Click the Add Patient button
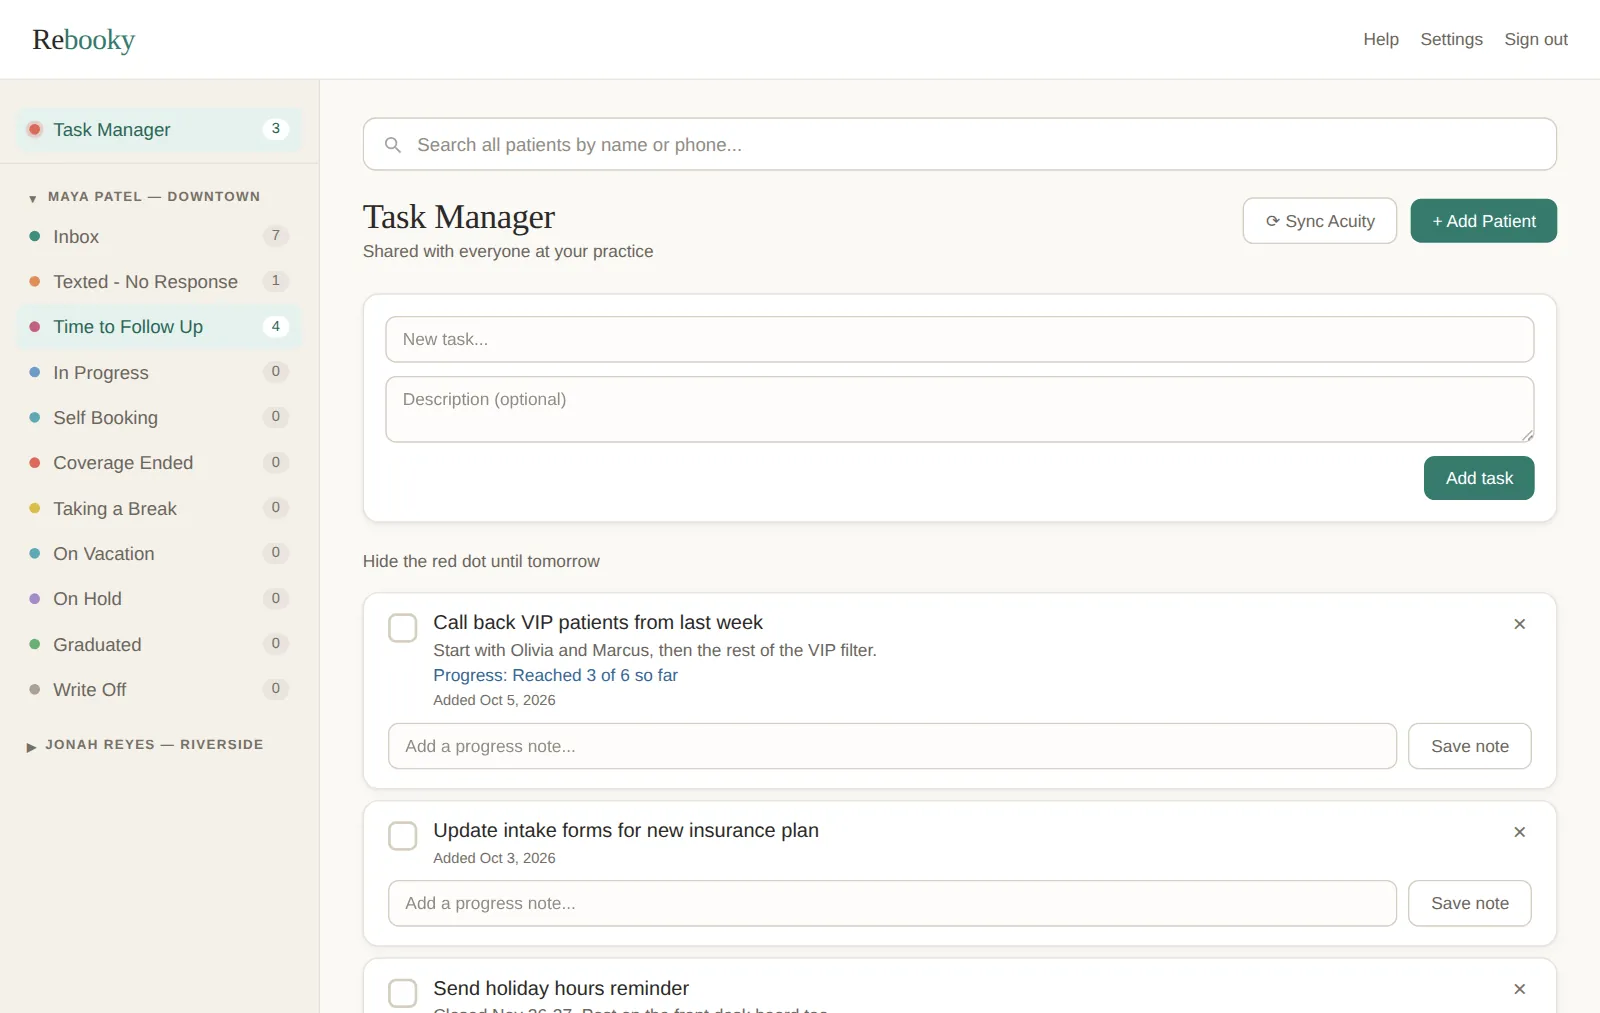This screenshot has width=1600, height=1013. pyautogui.click(x=1484, y=221)
